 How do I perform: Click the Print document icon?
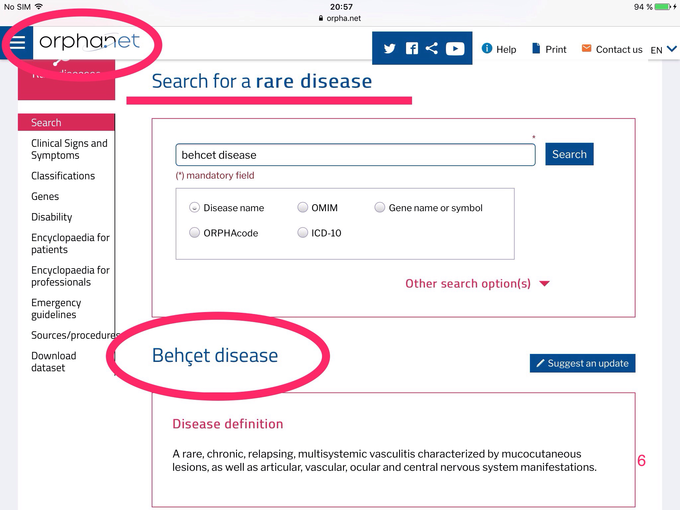536,49
